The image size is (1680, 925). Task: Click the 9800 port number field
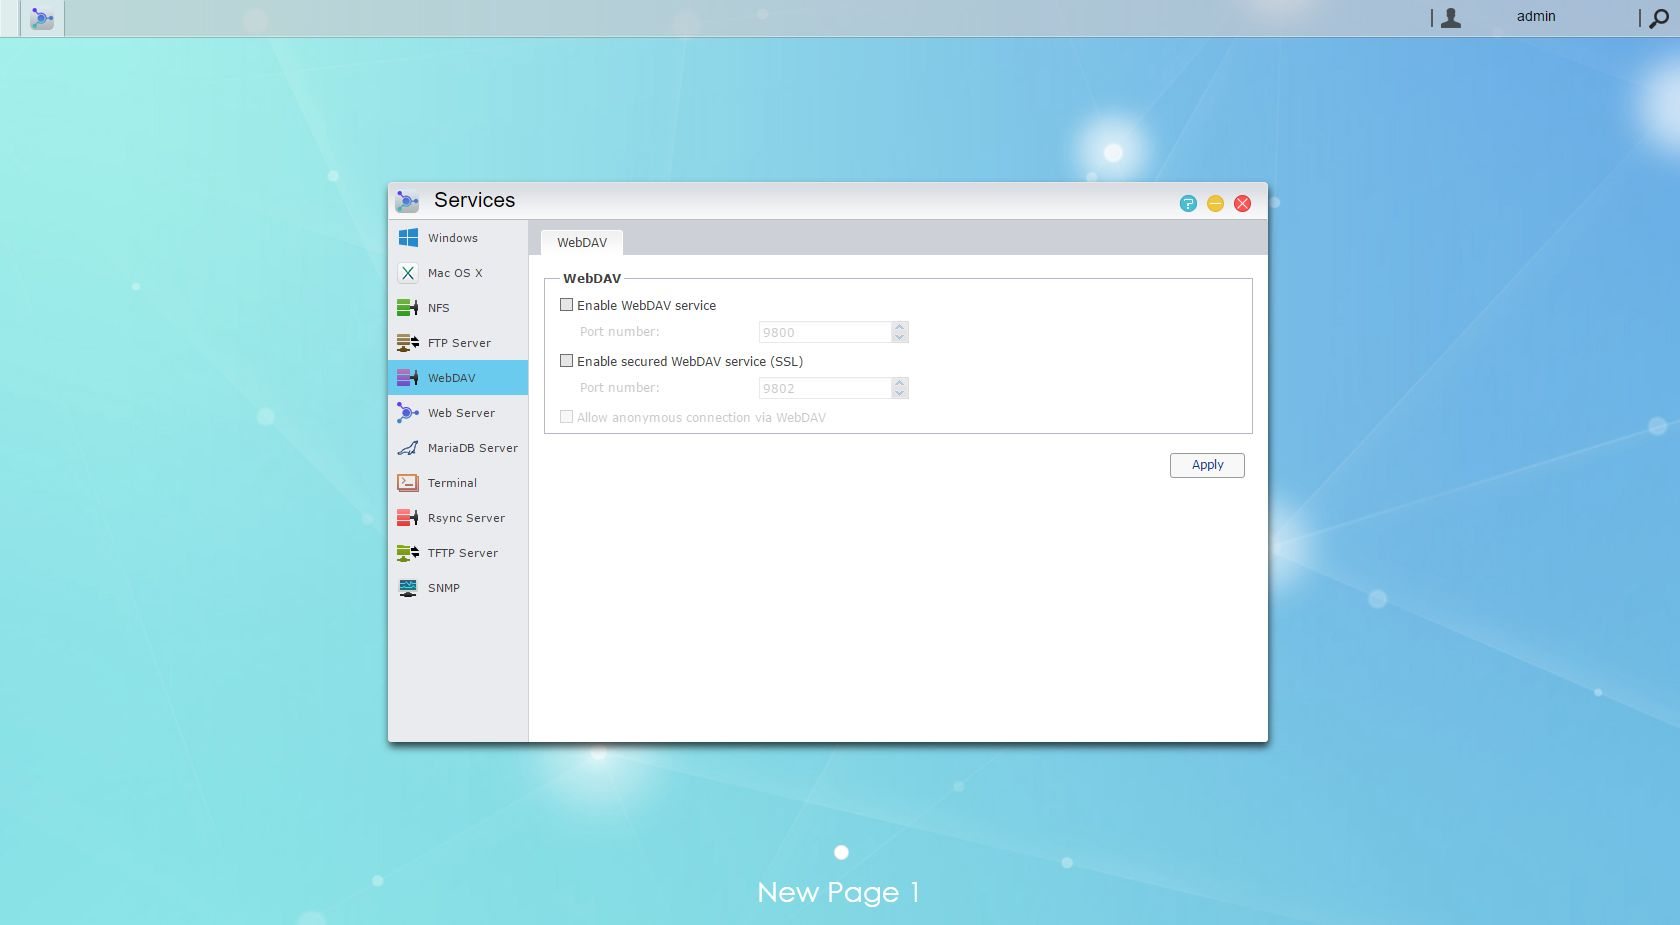pyautogui.click(x=824, y=332)
